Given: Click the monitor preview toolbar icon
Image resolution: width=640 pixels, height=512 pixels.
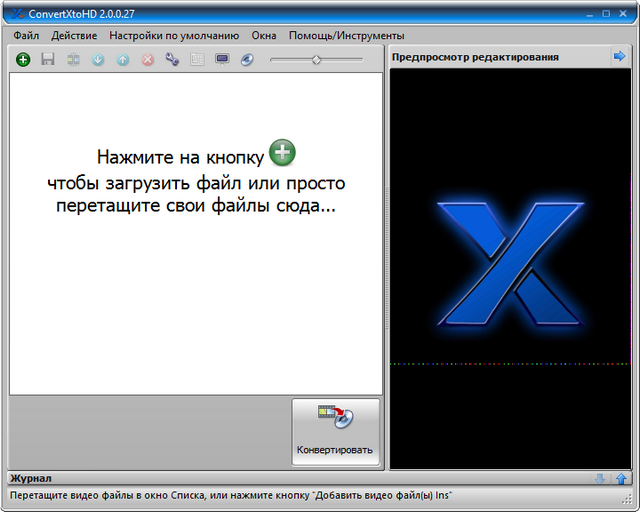Looking at the screenshot, I should point(222,60).
